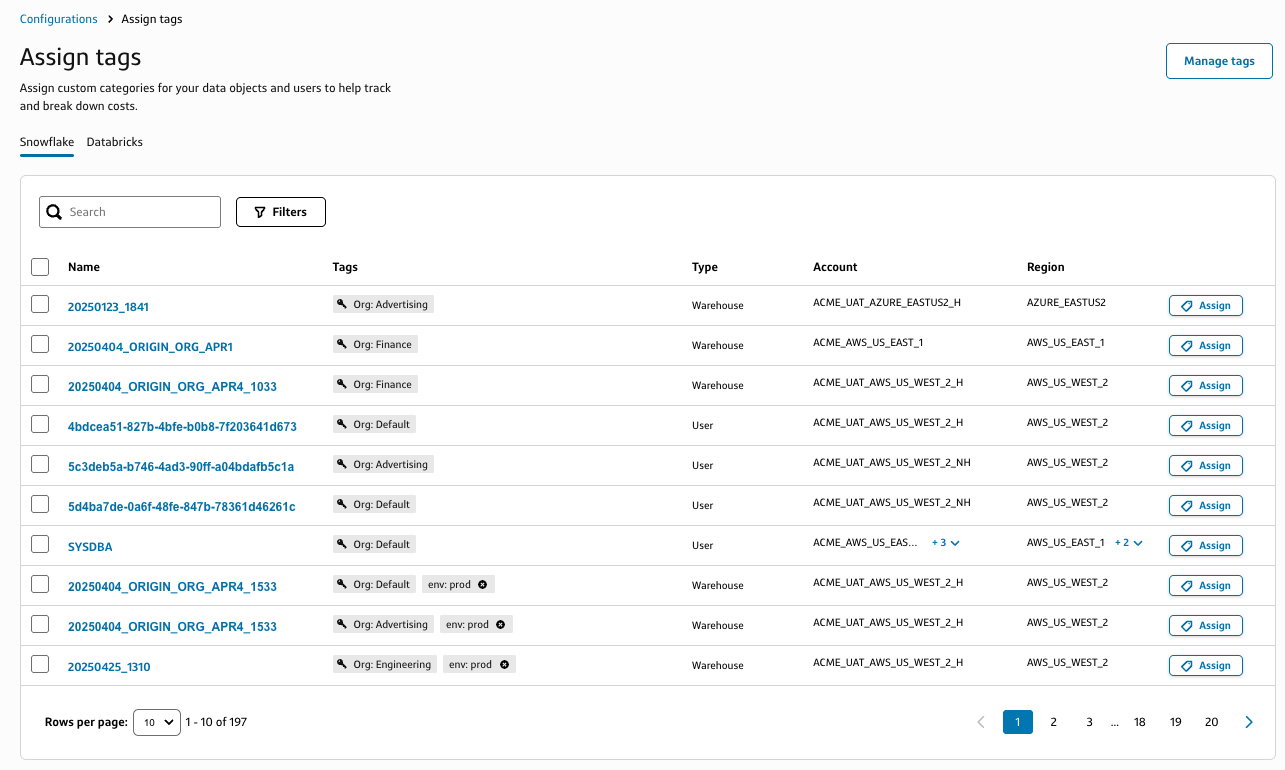Go to the next page arrow

coord(1249,722)
